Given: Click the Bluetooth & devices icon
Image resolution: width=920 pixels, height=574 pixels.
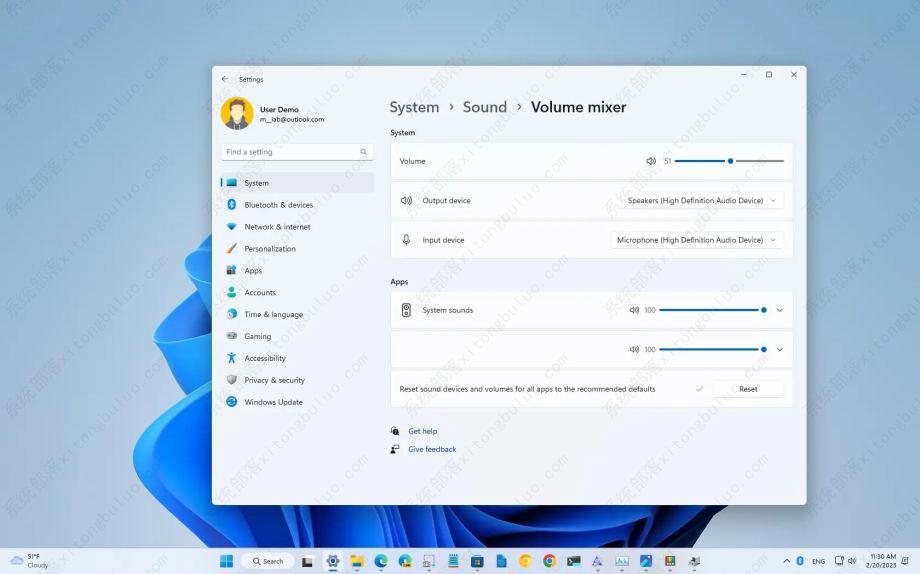Looking at the screenshot, I should (x=232, y=205).
